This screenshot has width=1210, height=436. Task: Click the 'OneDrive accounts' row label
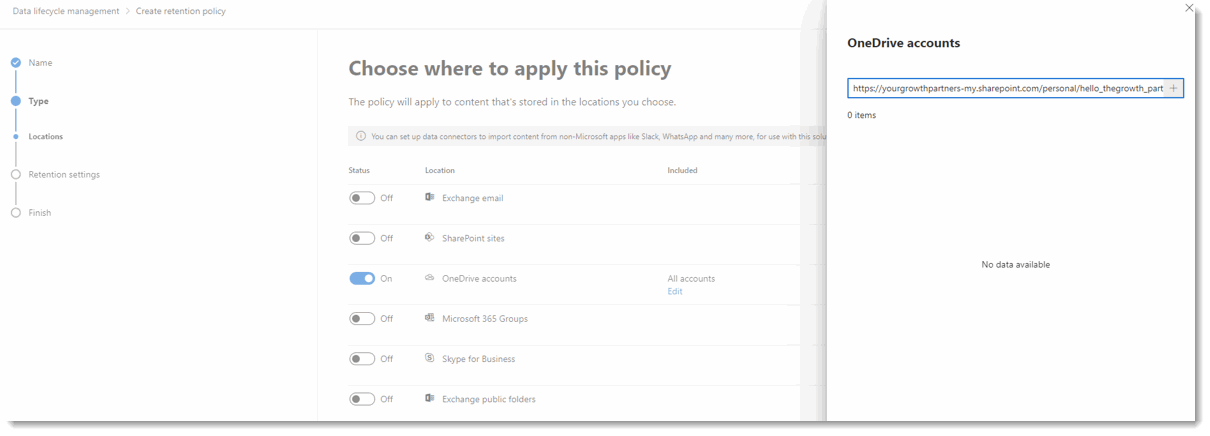(x=479, y=278)
